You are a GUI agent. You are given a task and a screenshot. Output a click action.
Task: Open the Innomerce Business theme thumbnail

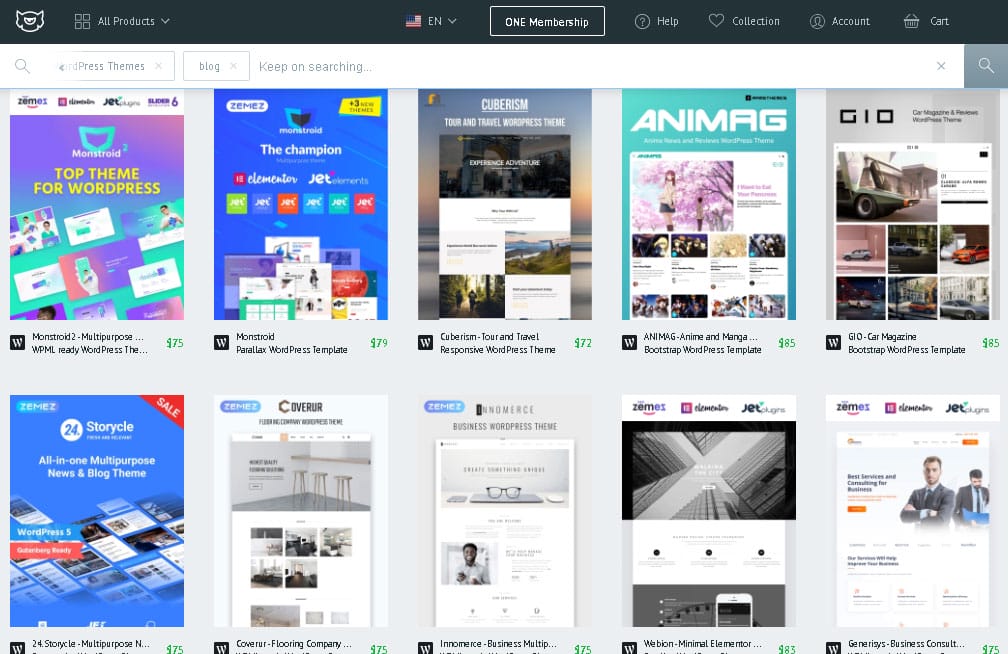pyautogui.click(x=504, y=510)
